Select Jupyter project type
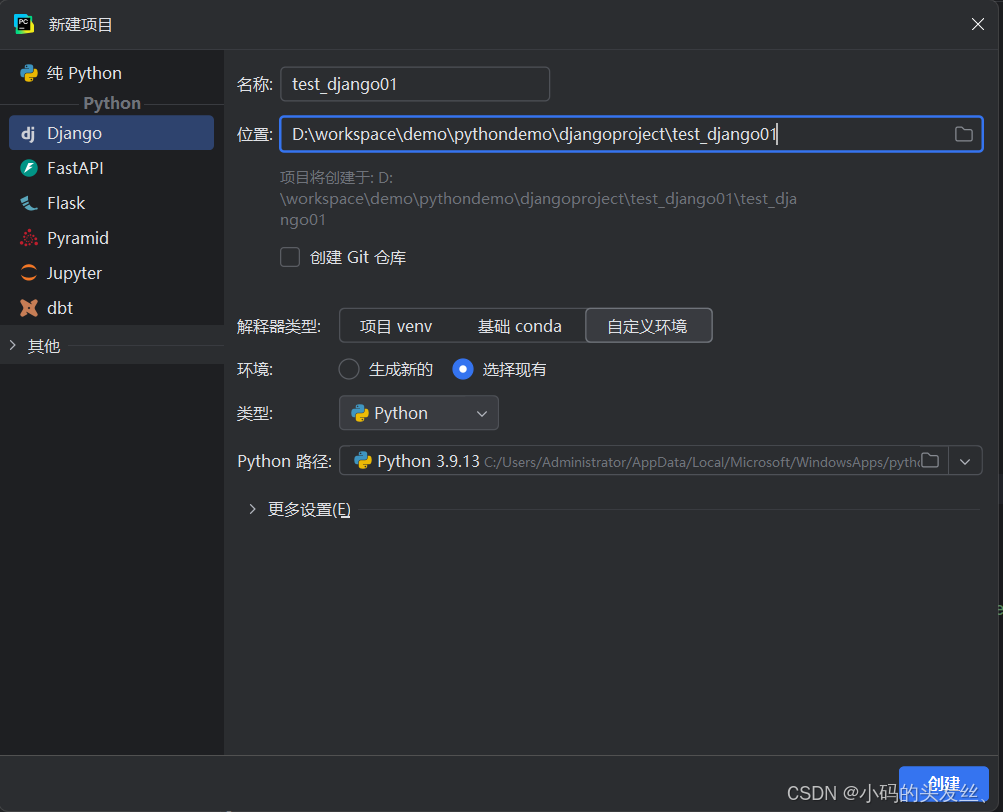Image resolution: width=1003 pixels, height=812 pixels. tap(111, 273)
